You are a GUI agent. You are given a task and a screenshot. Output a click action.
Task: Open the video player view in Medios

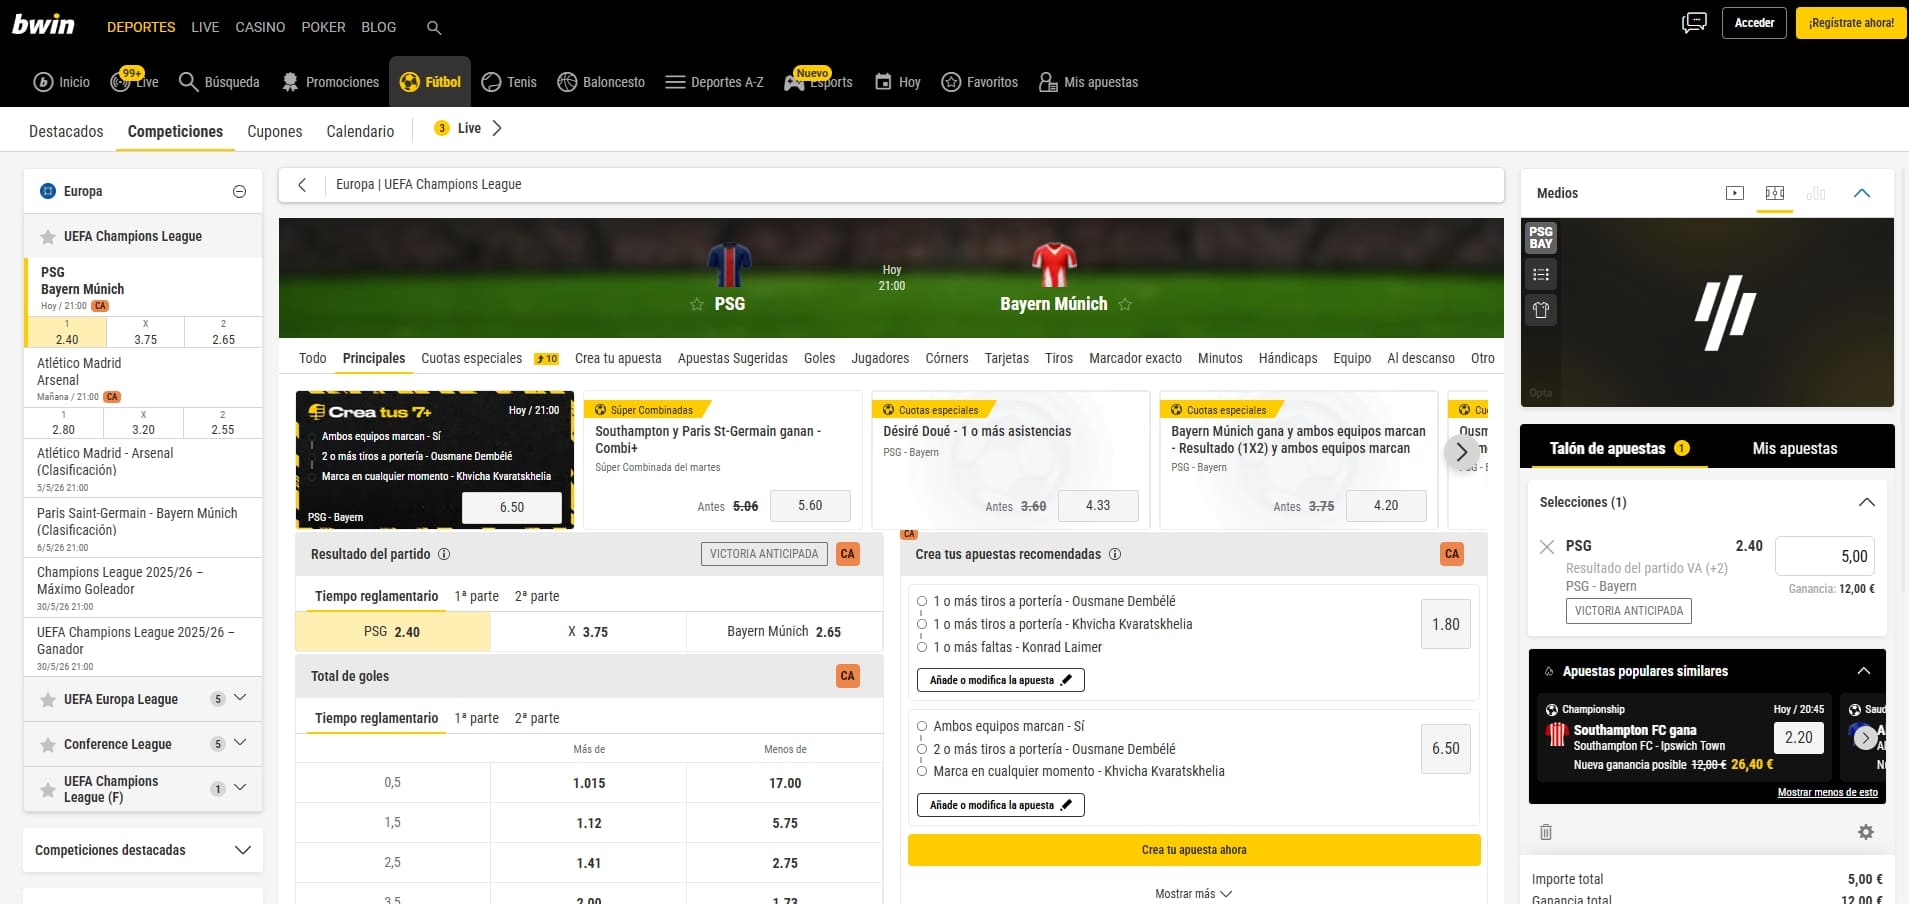[x=1735, y=193]
